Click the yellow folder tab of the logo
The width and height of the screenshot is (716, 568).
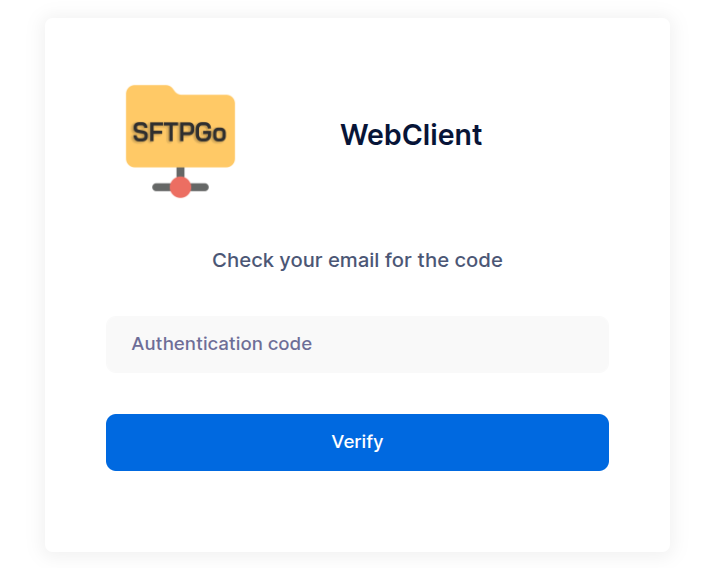[x=149, y=91]
